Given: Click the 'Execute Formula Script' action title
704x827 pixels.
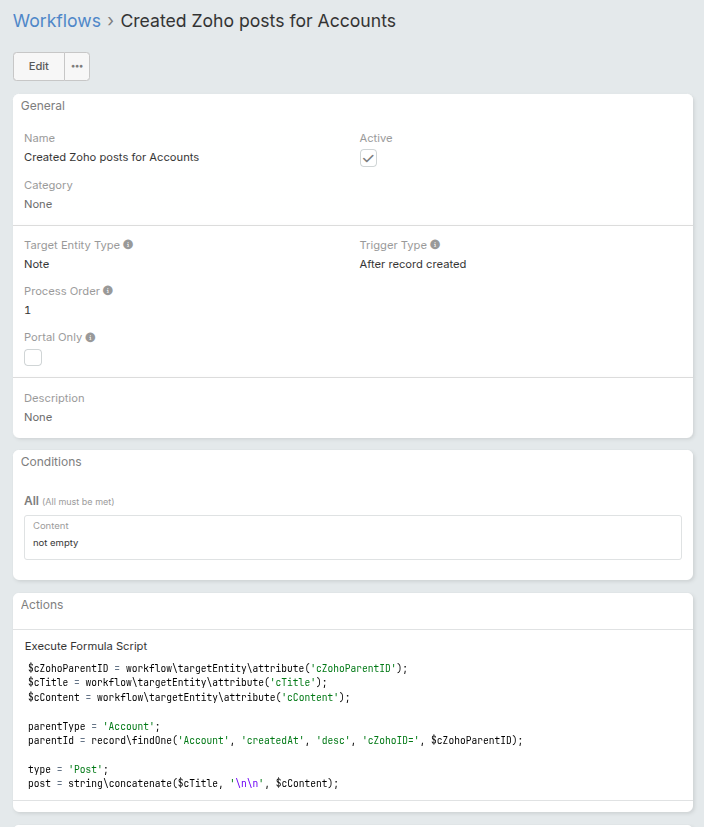Looking at the screenshot, I should [x=86, y=646].
